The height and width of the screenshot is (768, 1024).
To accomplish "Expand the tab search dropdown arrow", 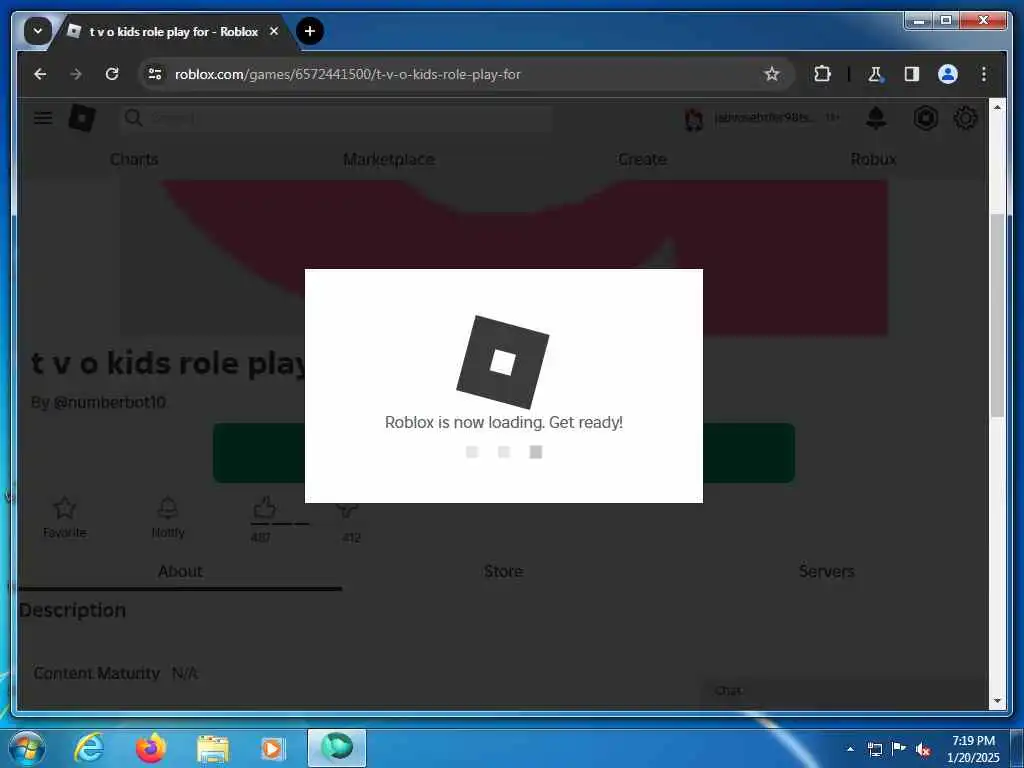I will pyautogui.click(x=38, y=31).
